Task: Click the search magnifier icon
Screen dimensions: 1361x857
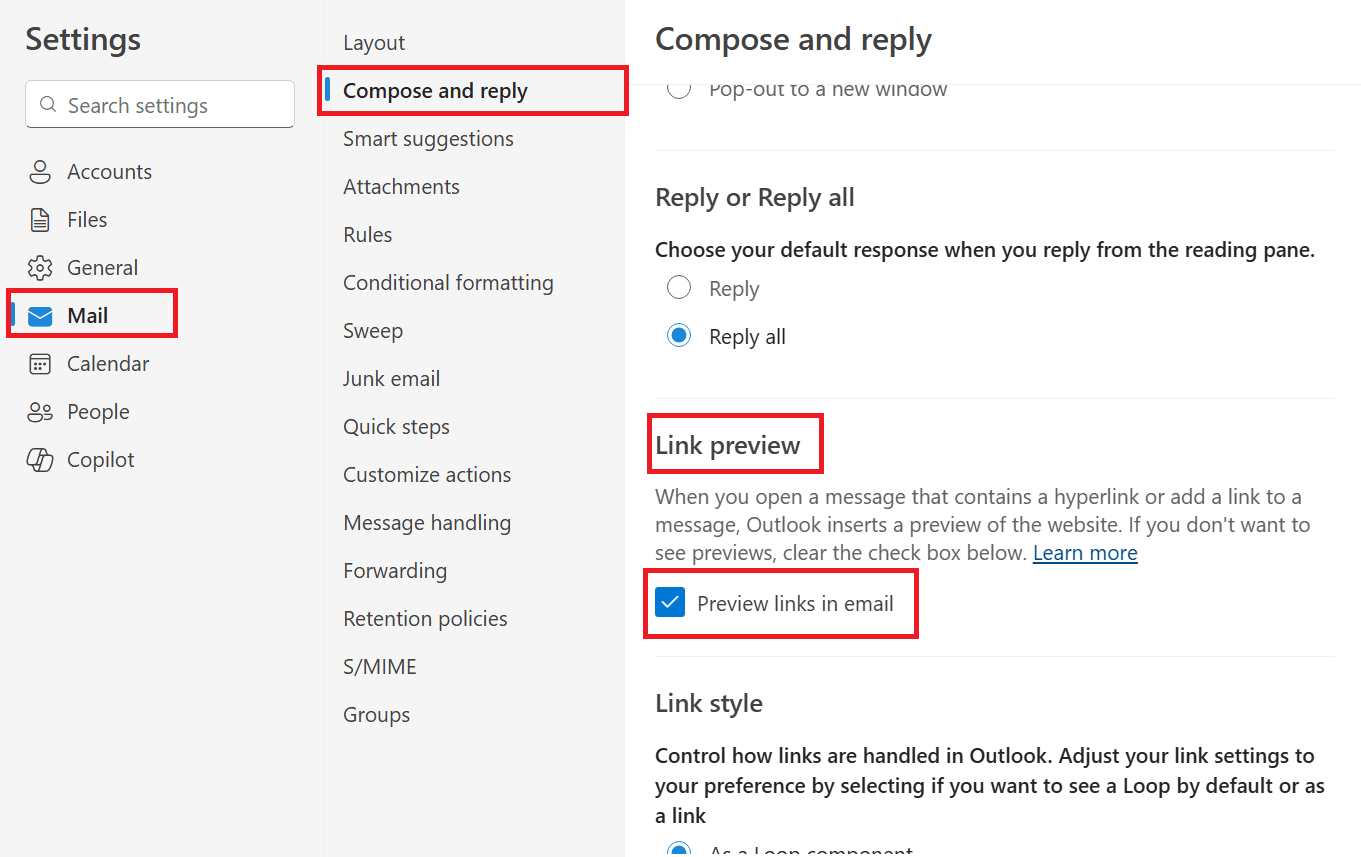Action: click(x=47, y=104)
